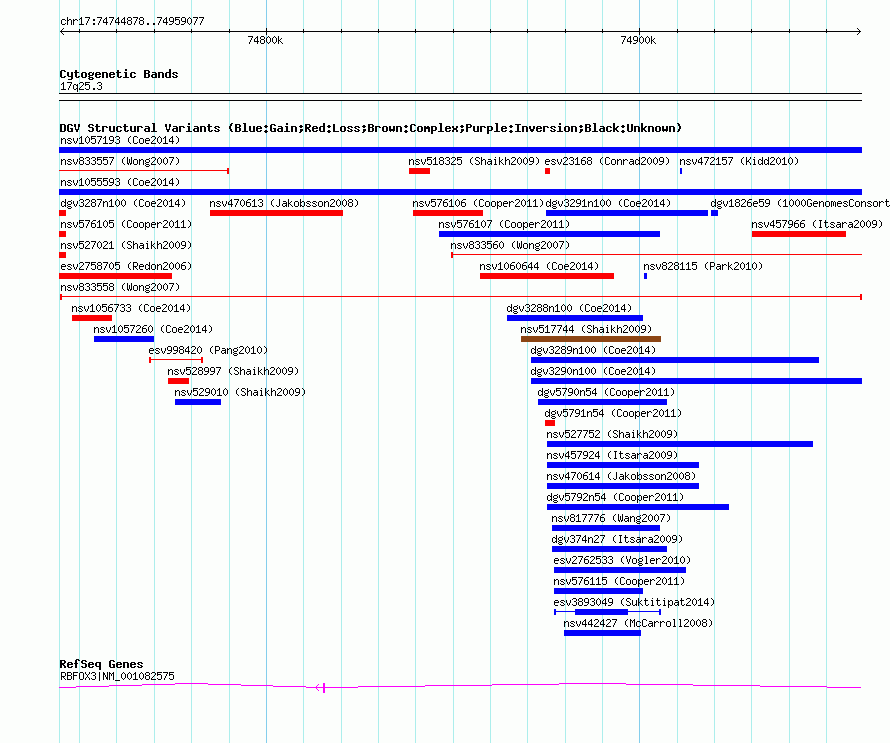The width and height of the screenshot is (890, 743).
Task: Click the esv998420 (Pang2010) label
Action: (x=208, y=350)
